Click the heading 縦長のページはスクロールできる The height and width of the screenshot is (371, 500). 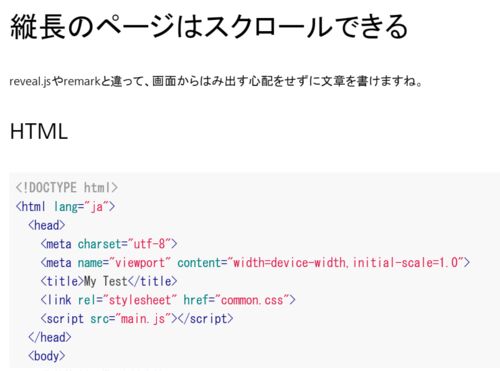[209, 27]
